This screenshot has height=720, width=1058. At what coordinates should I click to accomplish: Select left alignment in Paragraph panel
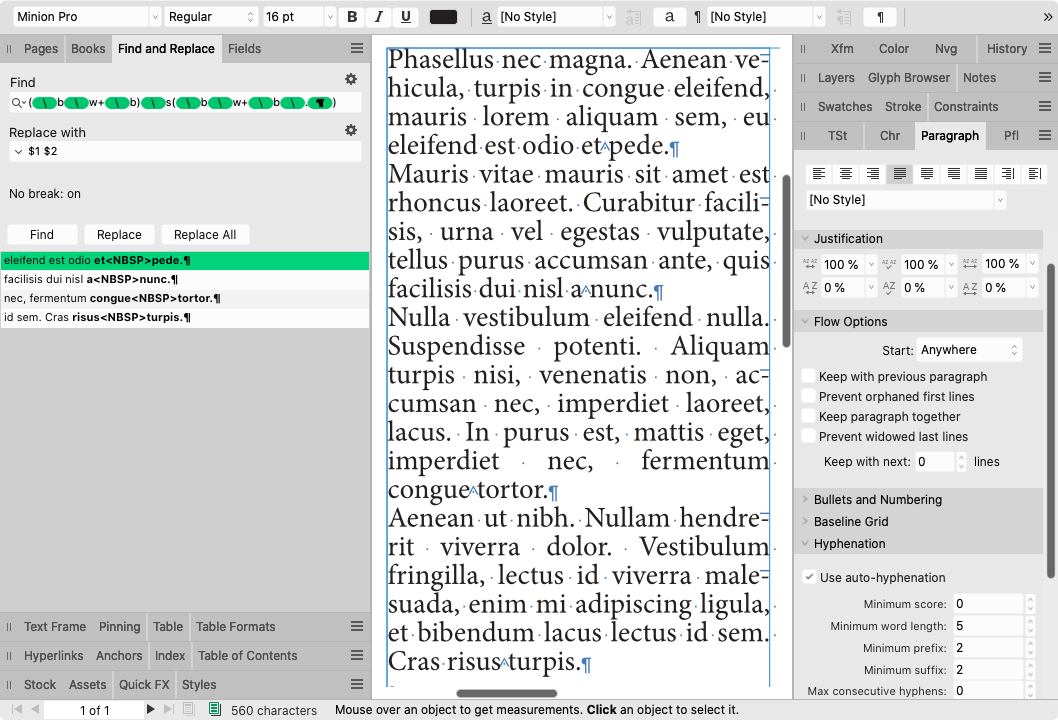(x=819, y=173)
